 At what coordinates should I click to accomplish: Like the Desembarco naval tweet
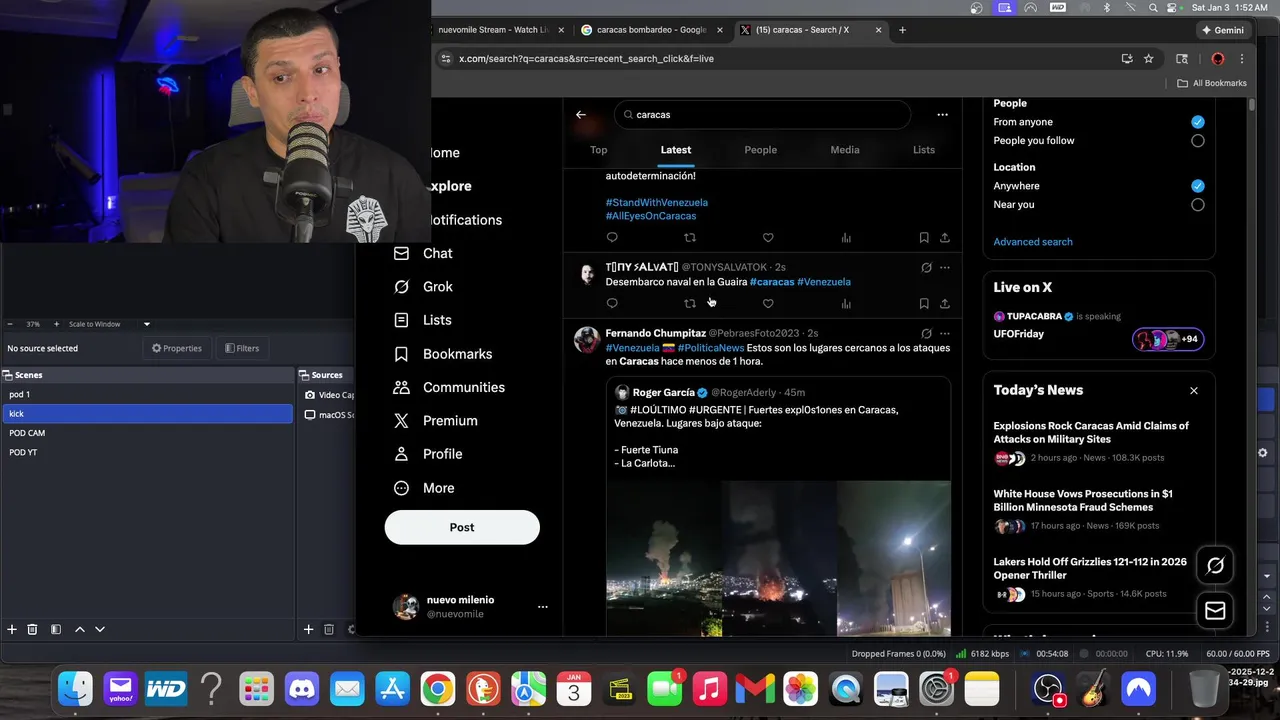[x=768, y=304]
